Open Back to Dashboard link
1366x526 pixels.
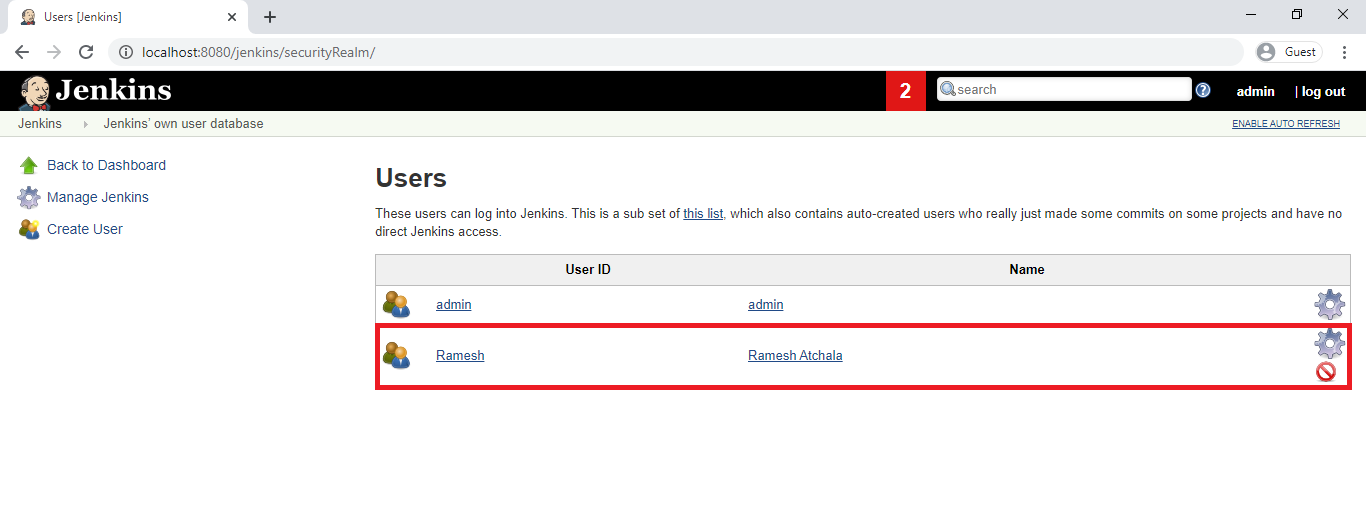click(x=106, y=165)
